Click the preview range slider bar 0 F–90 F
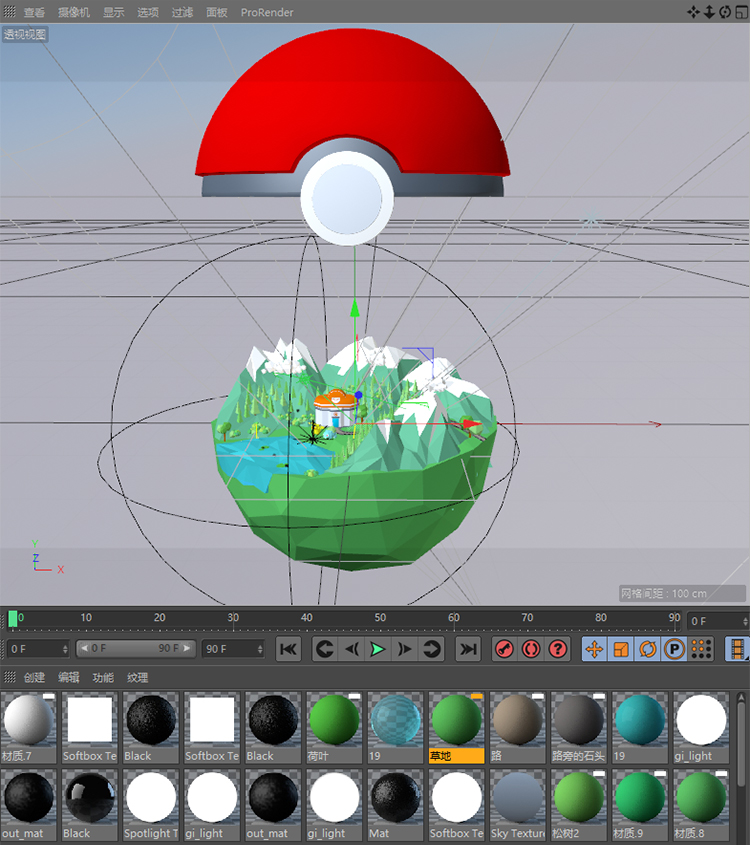Viewport: 750px width, 845px height. [x=136, y=648]
